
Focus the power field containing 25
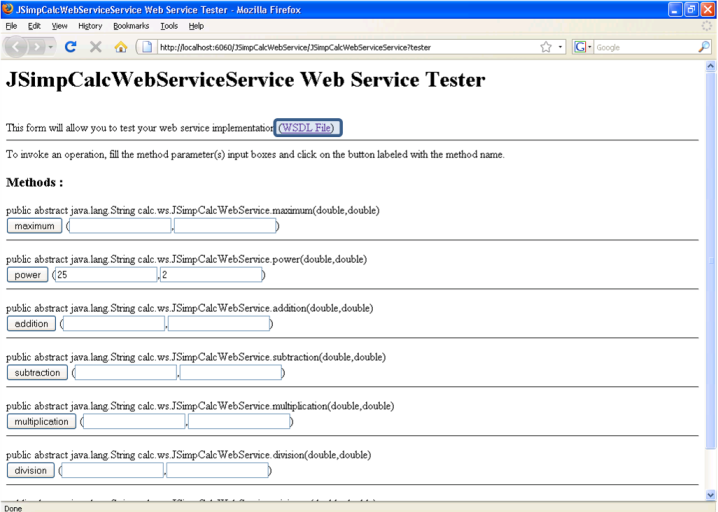(x=106, y=275)
